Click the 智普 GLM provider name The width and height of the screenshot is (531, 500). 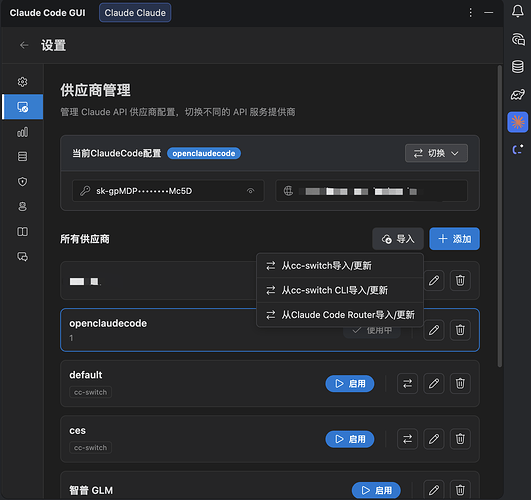(91, 490)
